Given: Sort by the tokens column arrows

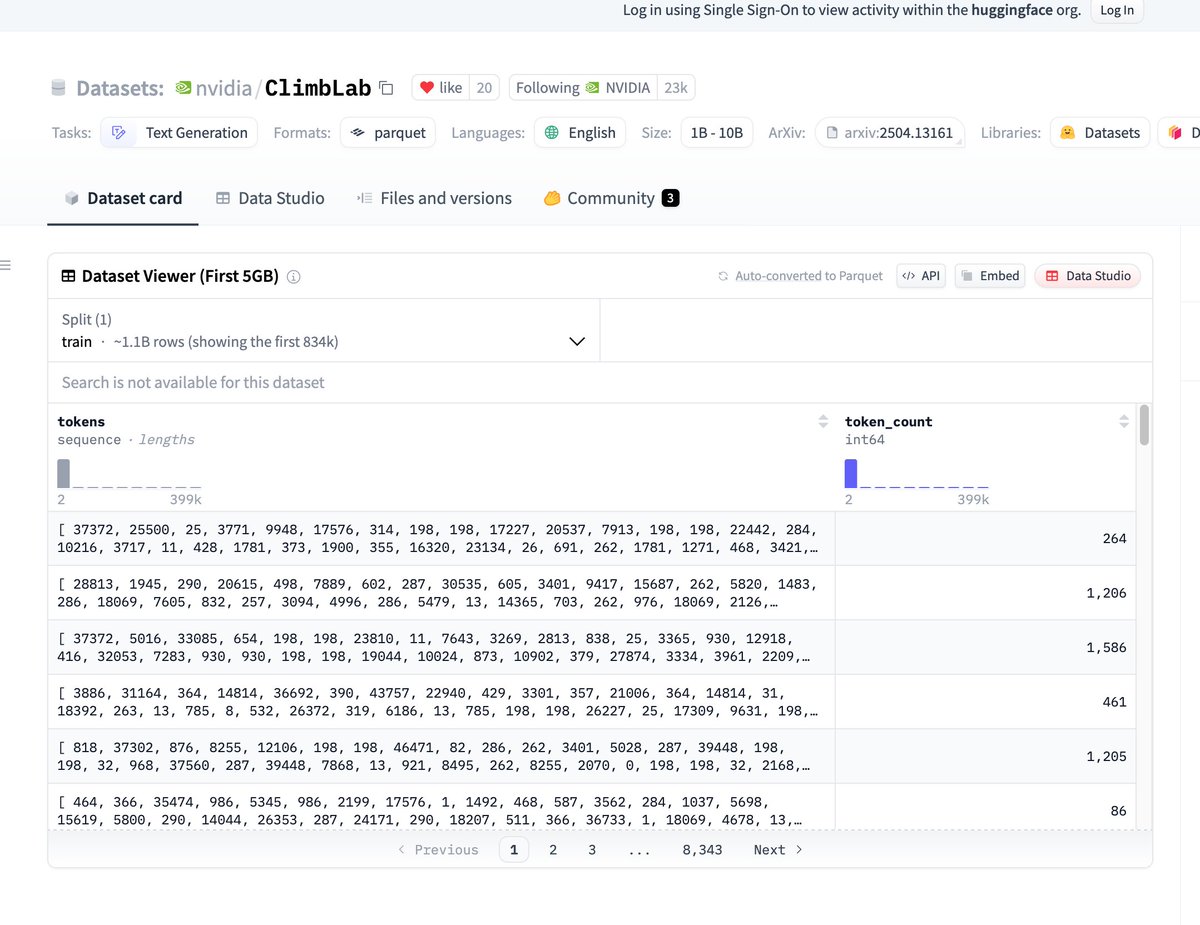Looking at the screenshot, I should pyautogui.click(x=823, y=422).
